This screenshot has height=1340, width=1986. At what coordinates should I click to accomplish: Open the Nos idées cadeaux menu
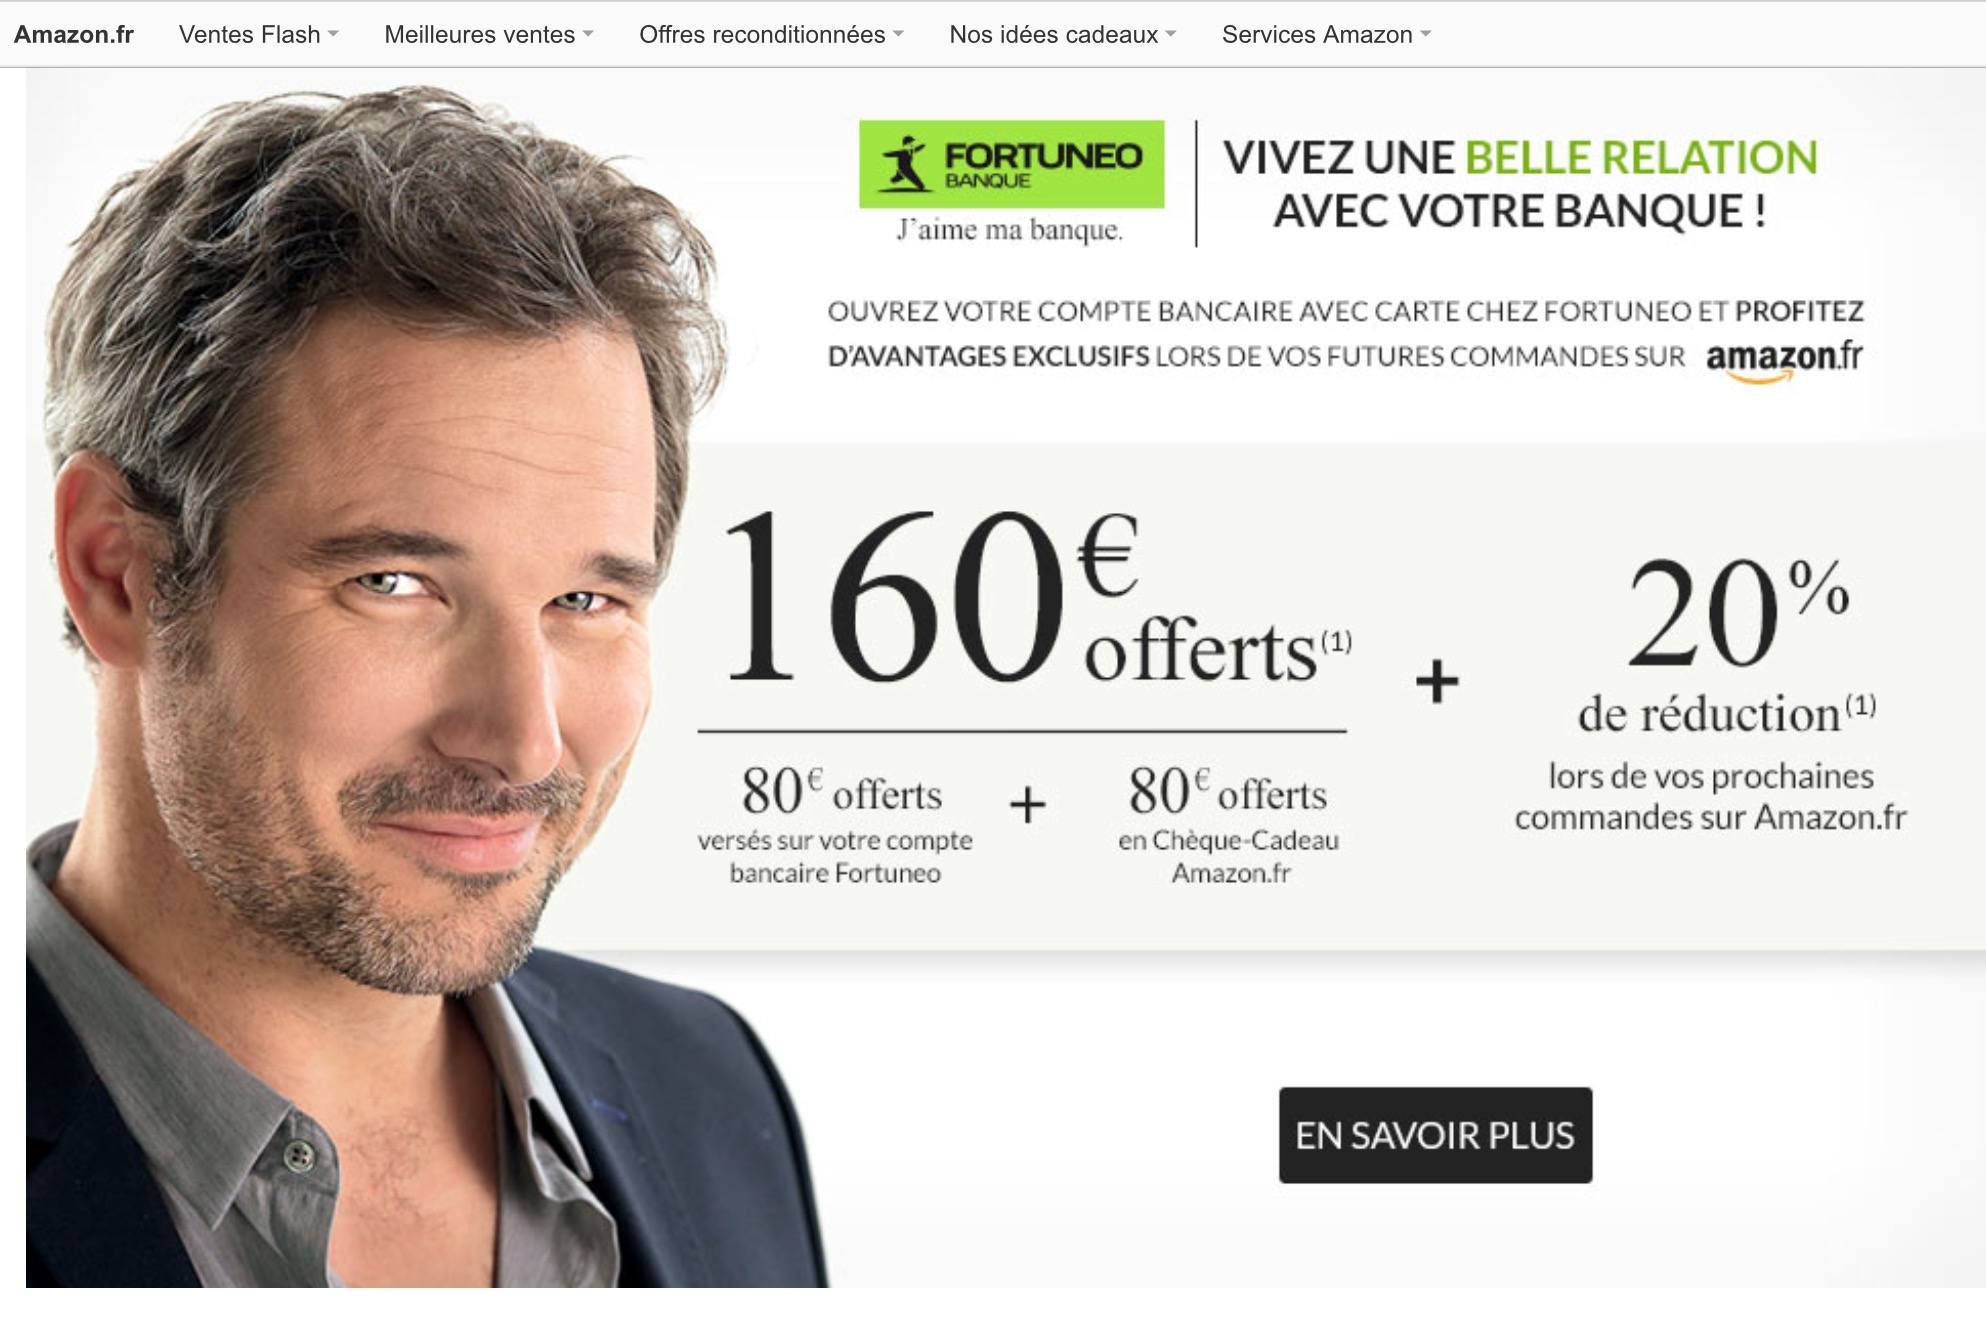[1053, 34]
